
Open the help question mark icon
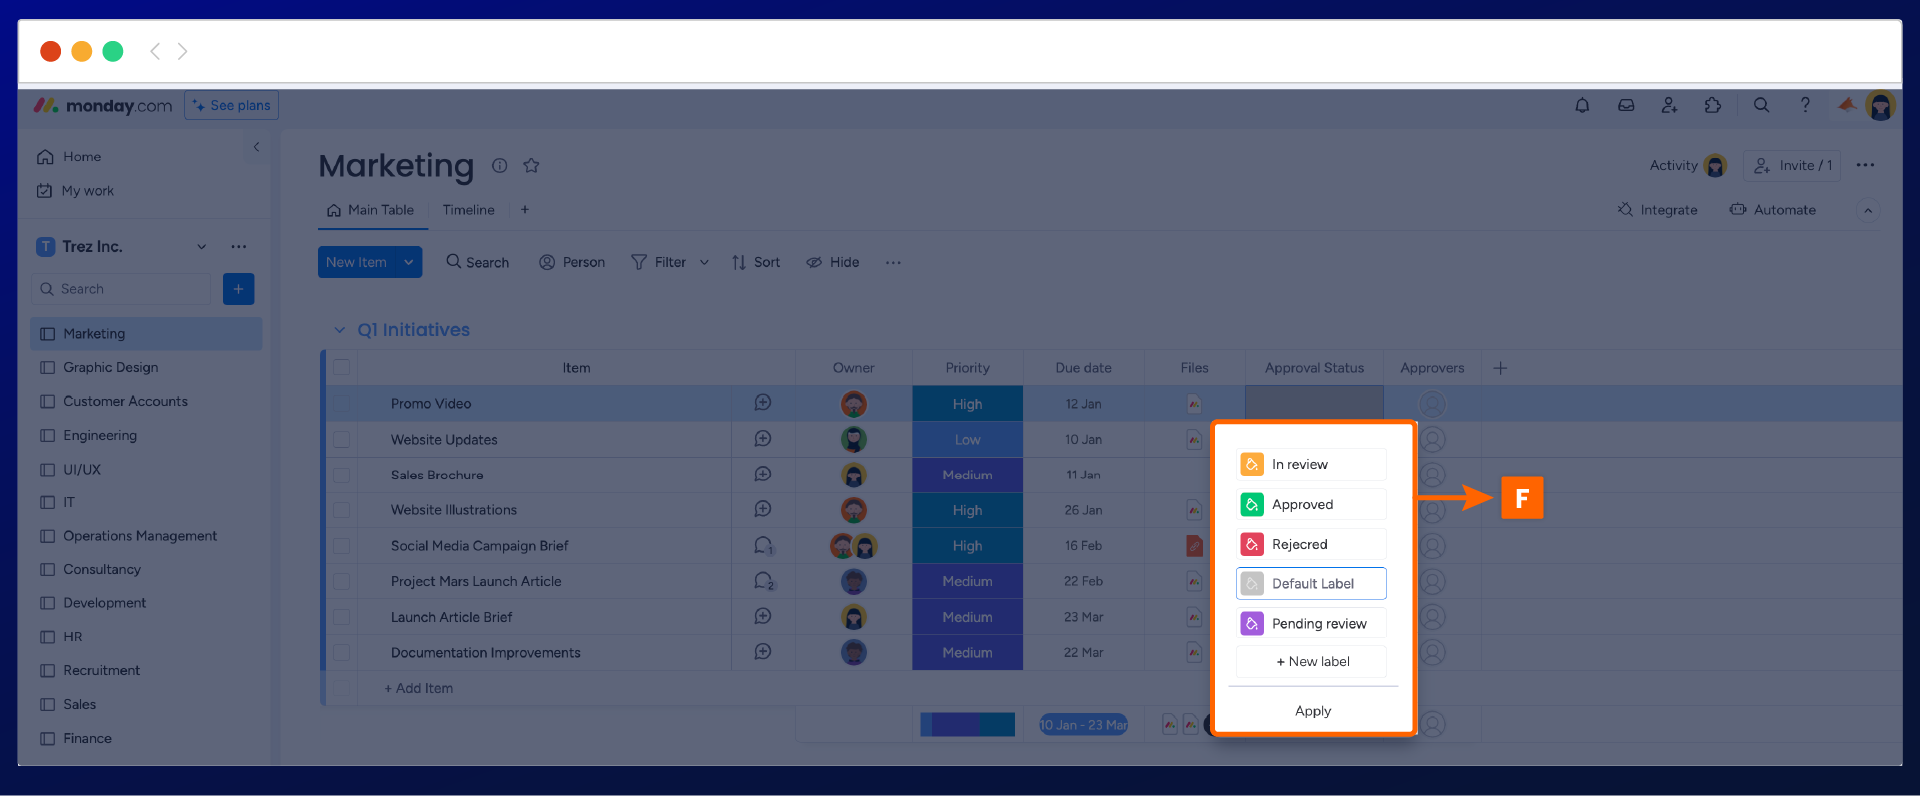pyautogui.click(x=1805, y=105)
